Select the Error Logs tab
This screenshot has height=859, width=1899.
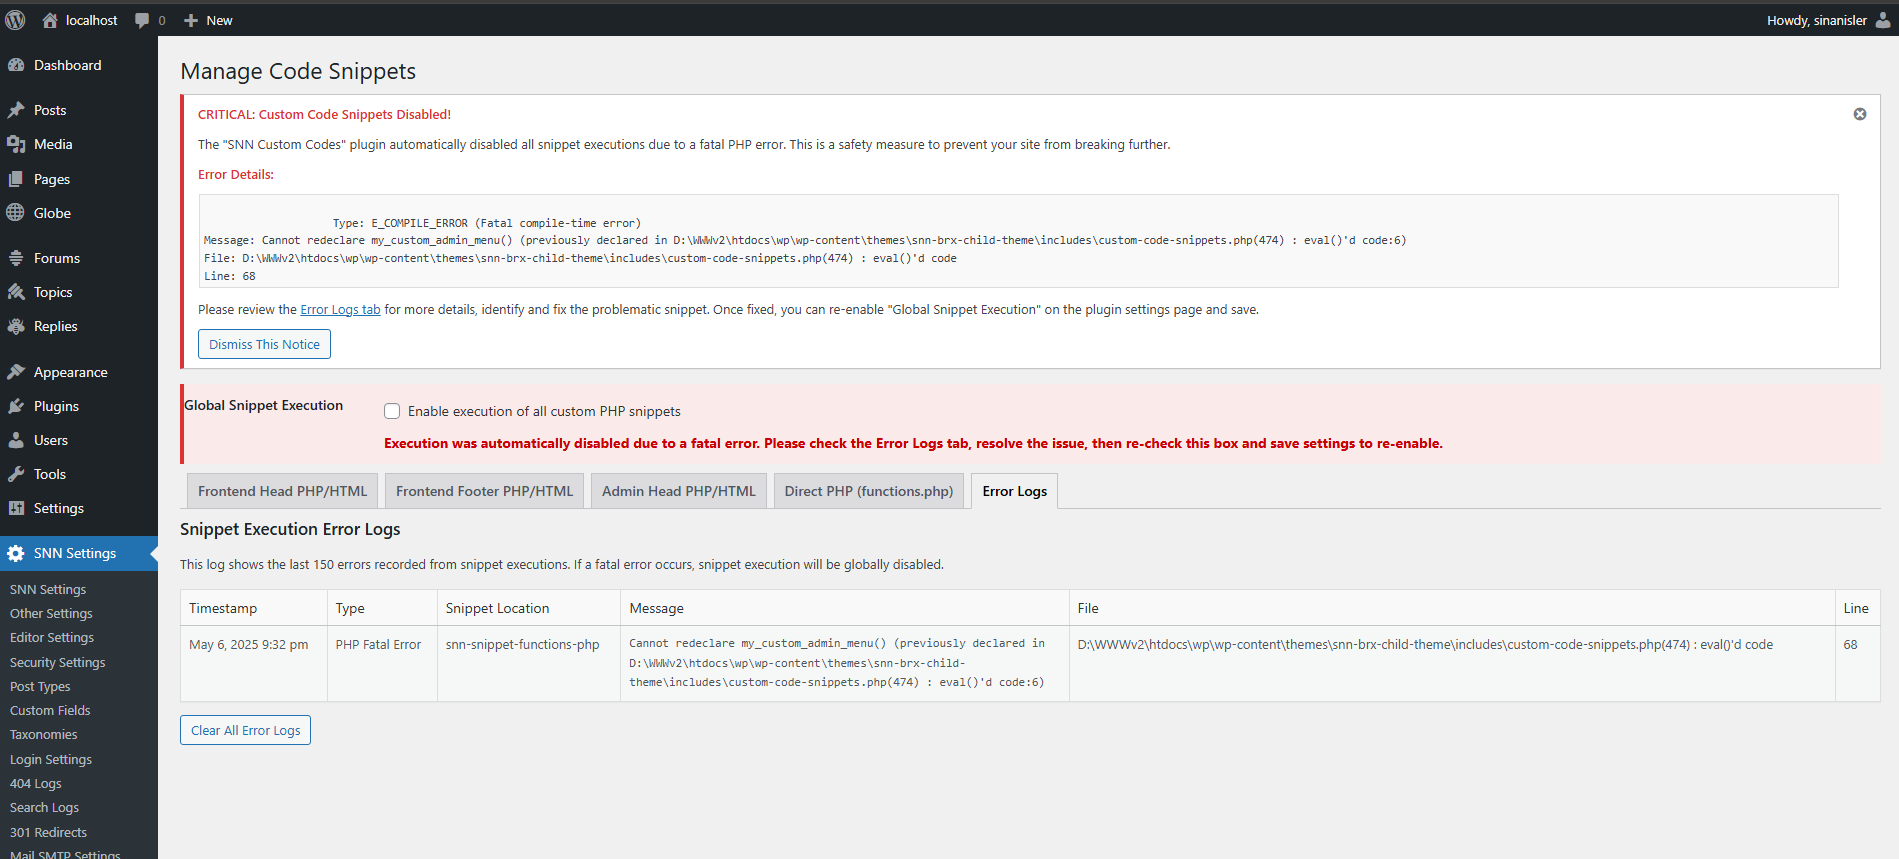pyautogui.click(x=1014, y=491)
